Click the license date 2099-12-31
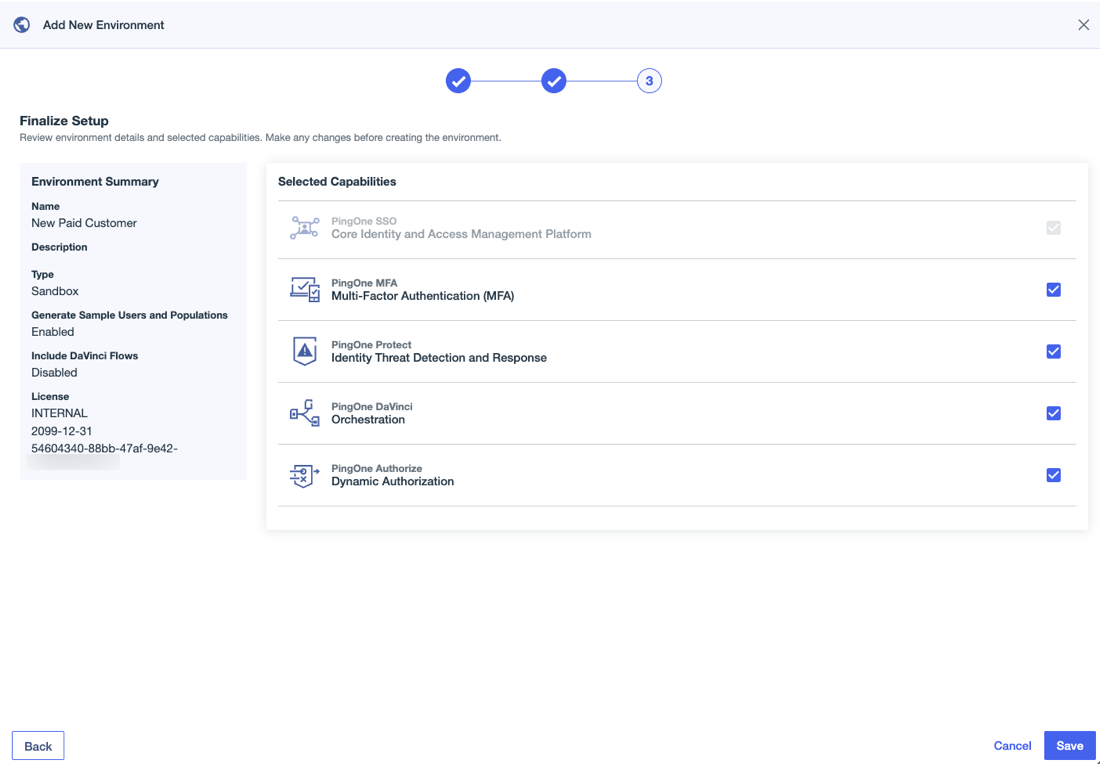1100x764 pixels. pyautogui.click(x=62, y=431)
